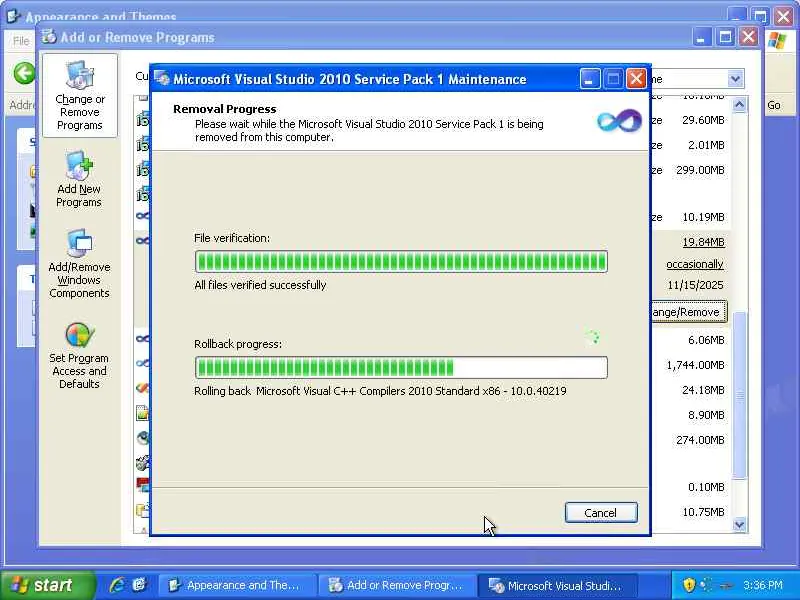This screenshot has width=800, height=600.
Task: Click the occasionally usage link
Action: click(x=694, y=264)
